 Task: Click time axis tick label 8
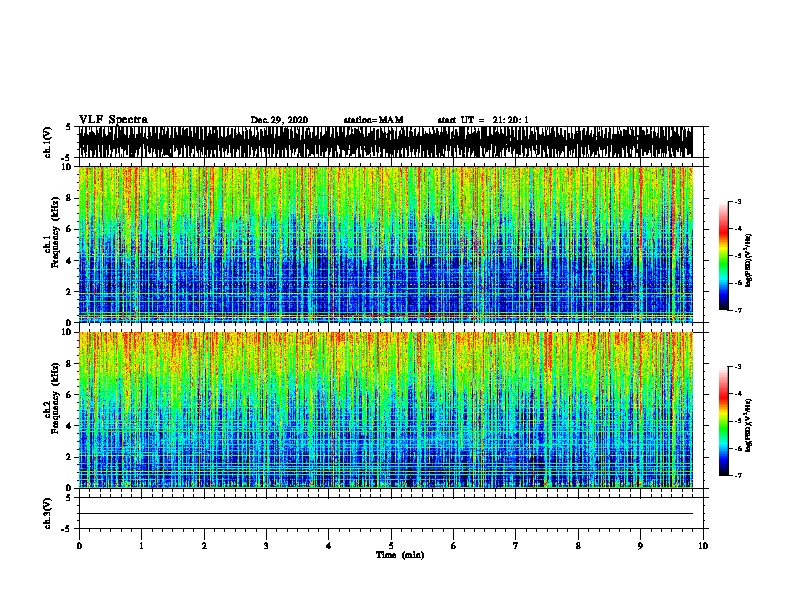coord(578,546)
